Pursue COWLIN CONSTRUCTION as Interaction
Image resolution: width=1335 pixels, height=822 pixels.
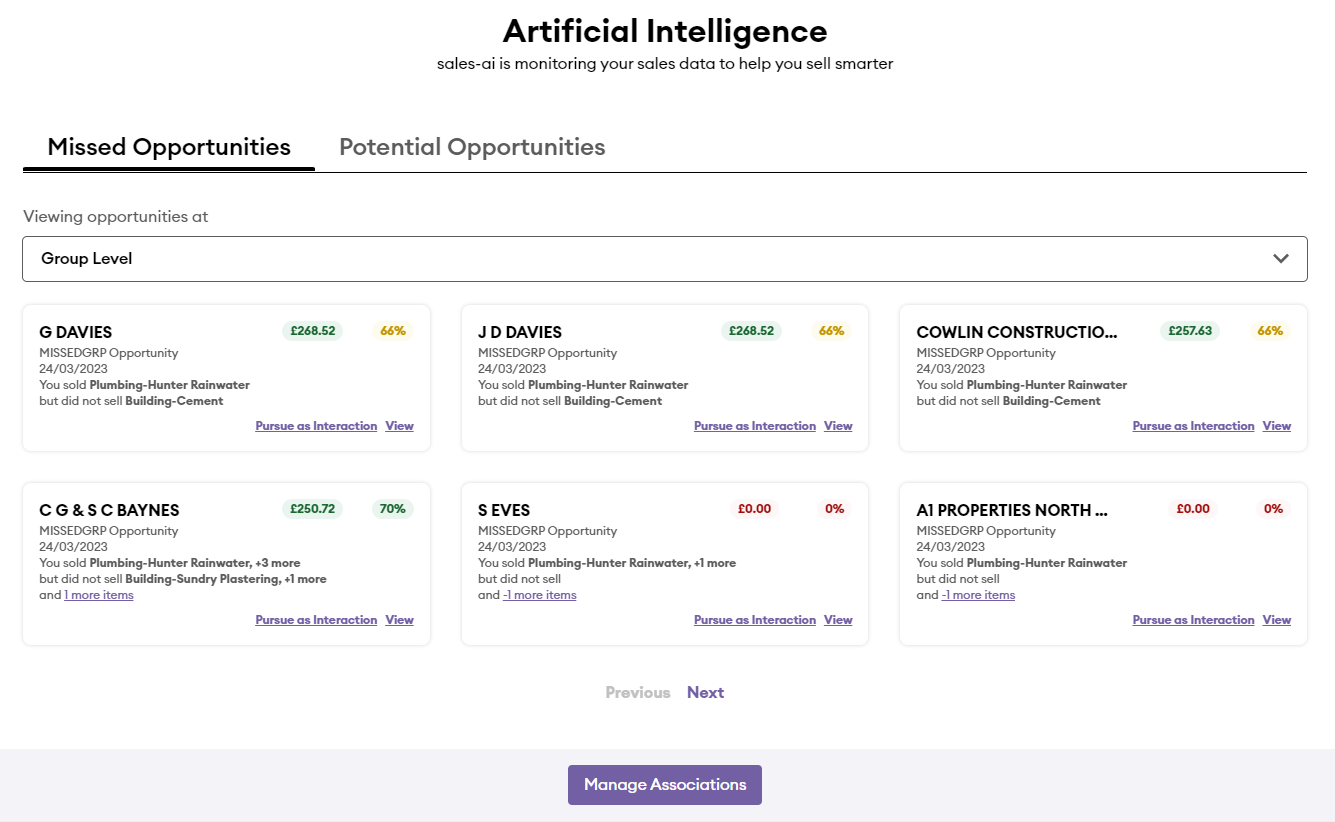1193,426
